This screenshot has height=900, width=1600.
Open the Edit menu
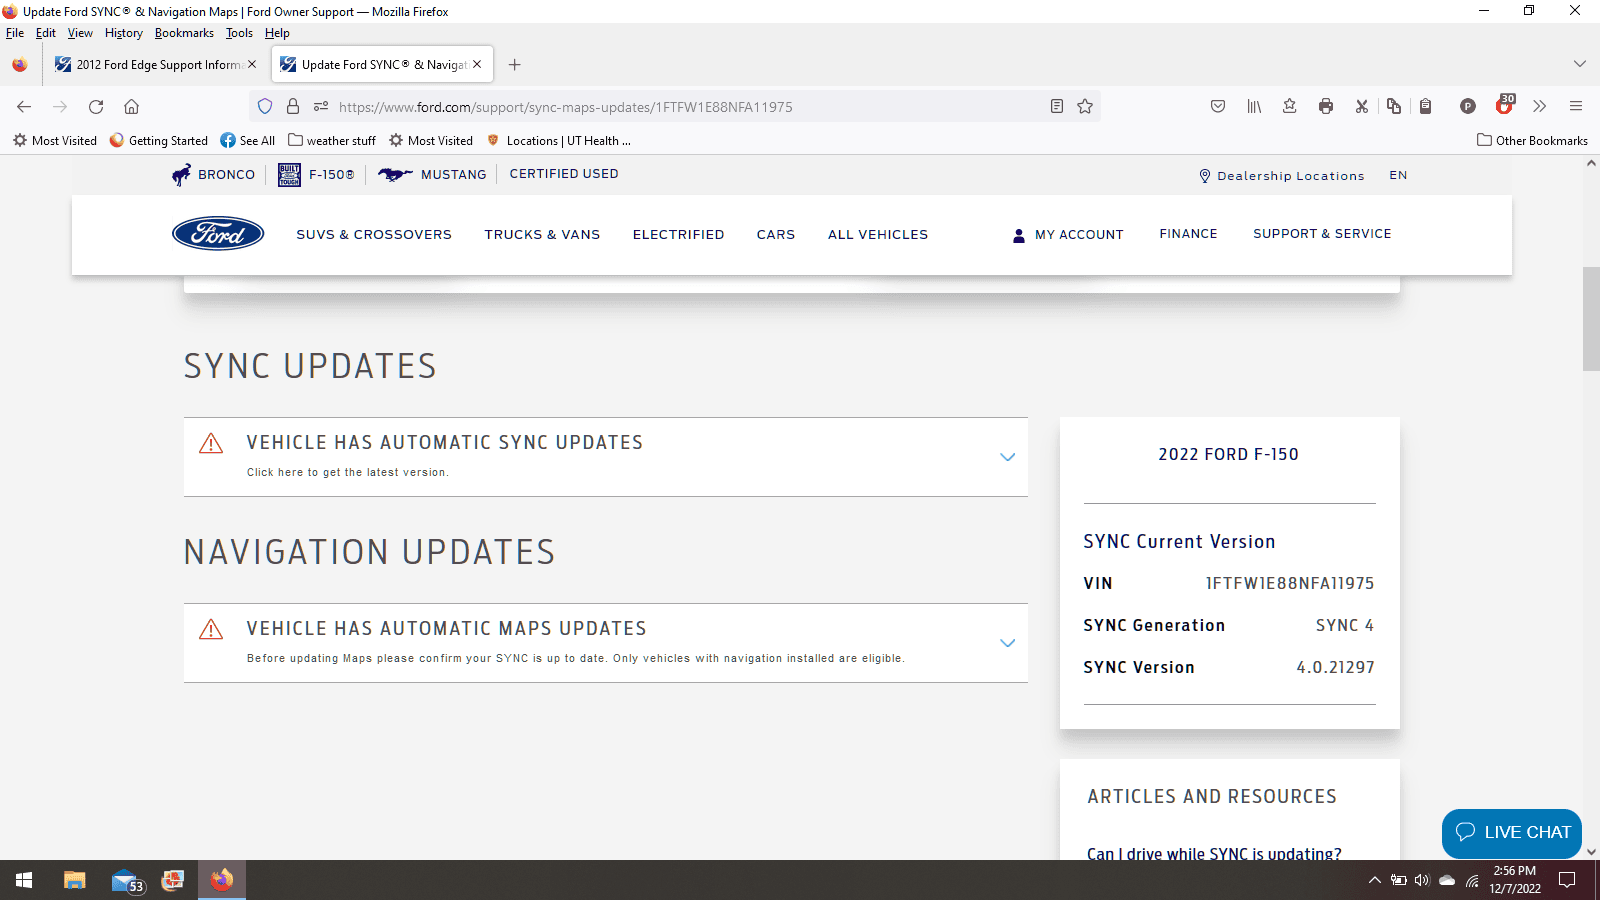(46, 33)
